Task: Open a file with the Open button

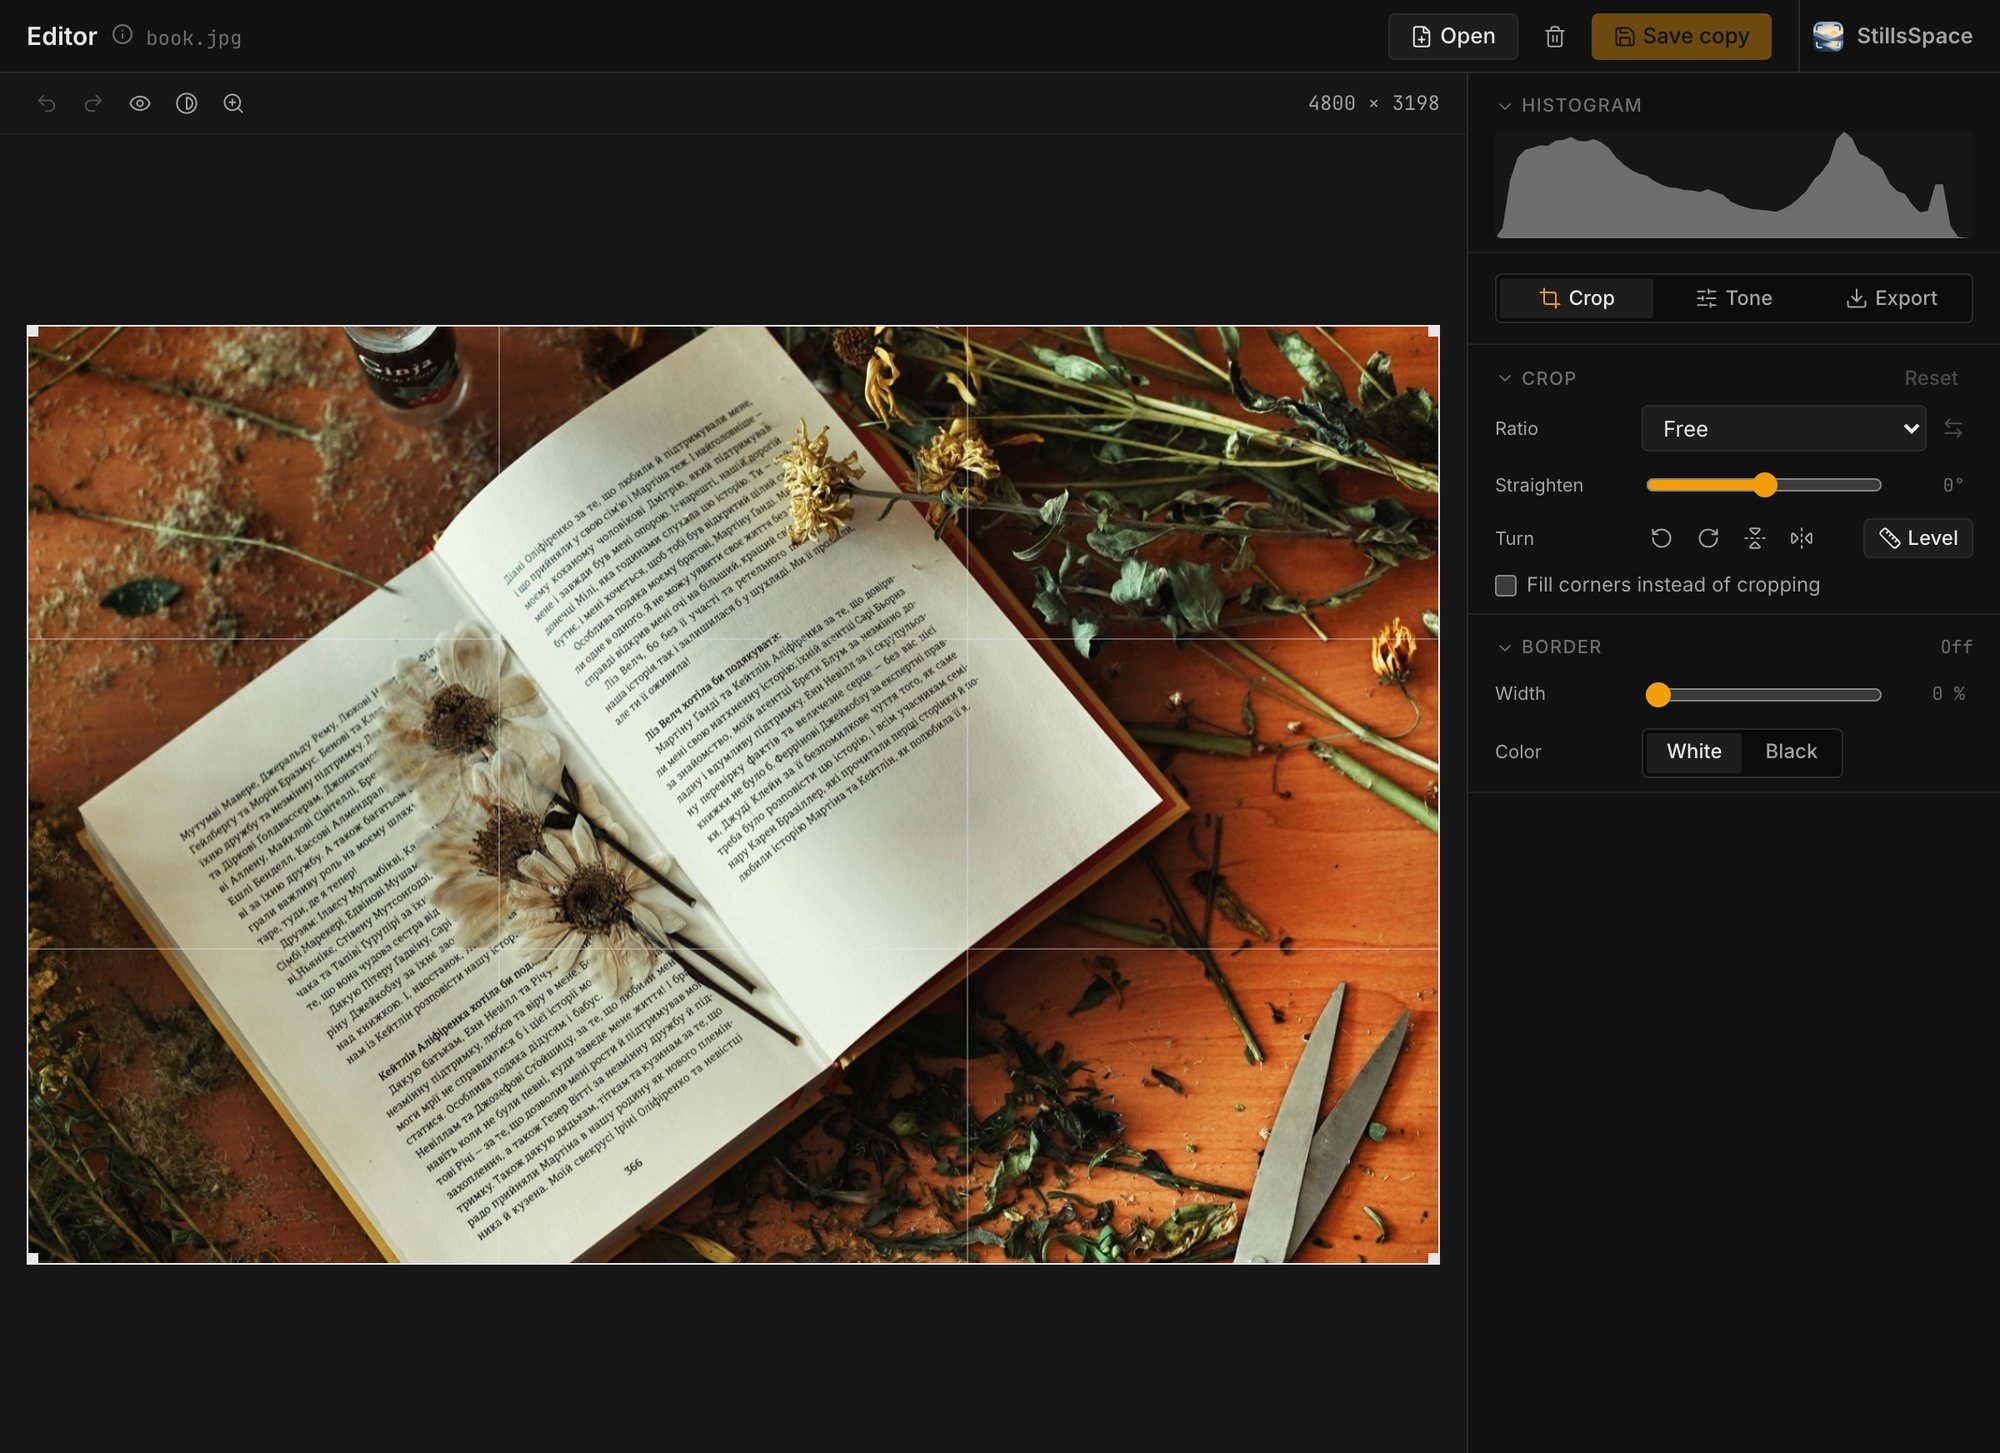Action: click(1452, 37)
